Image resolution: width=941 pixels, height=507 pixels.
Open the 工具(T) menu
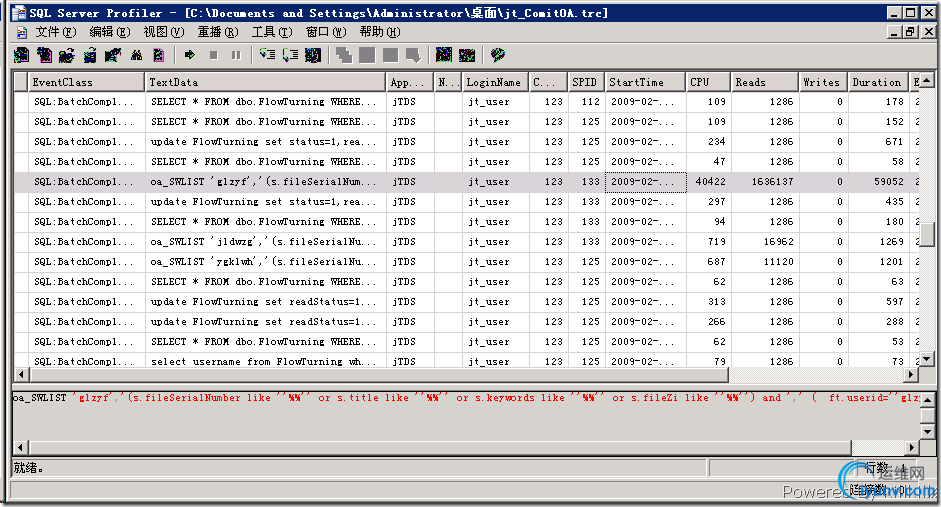(272, 32)
